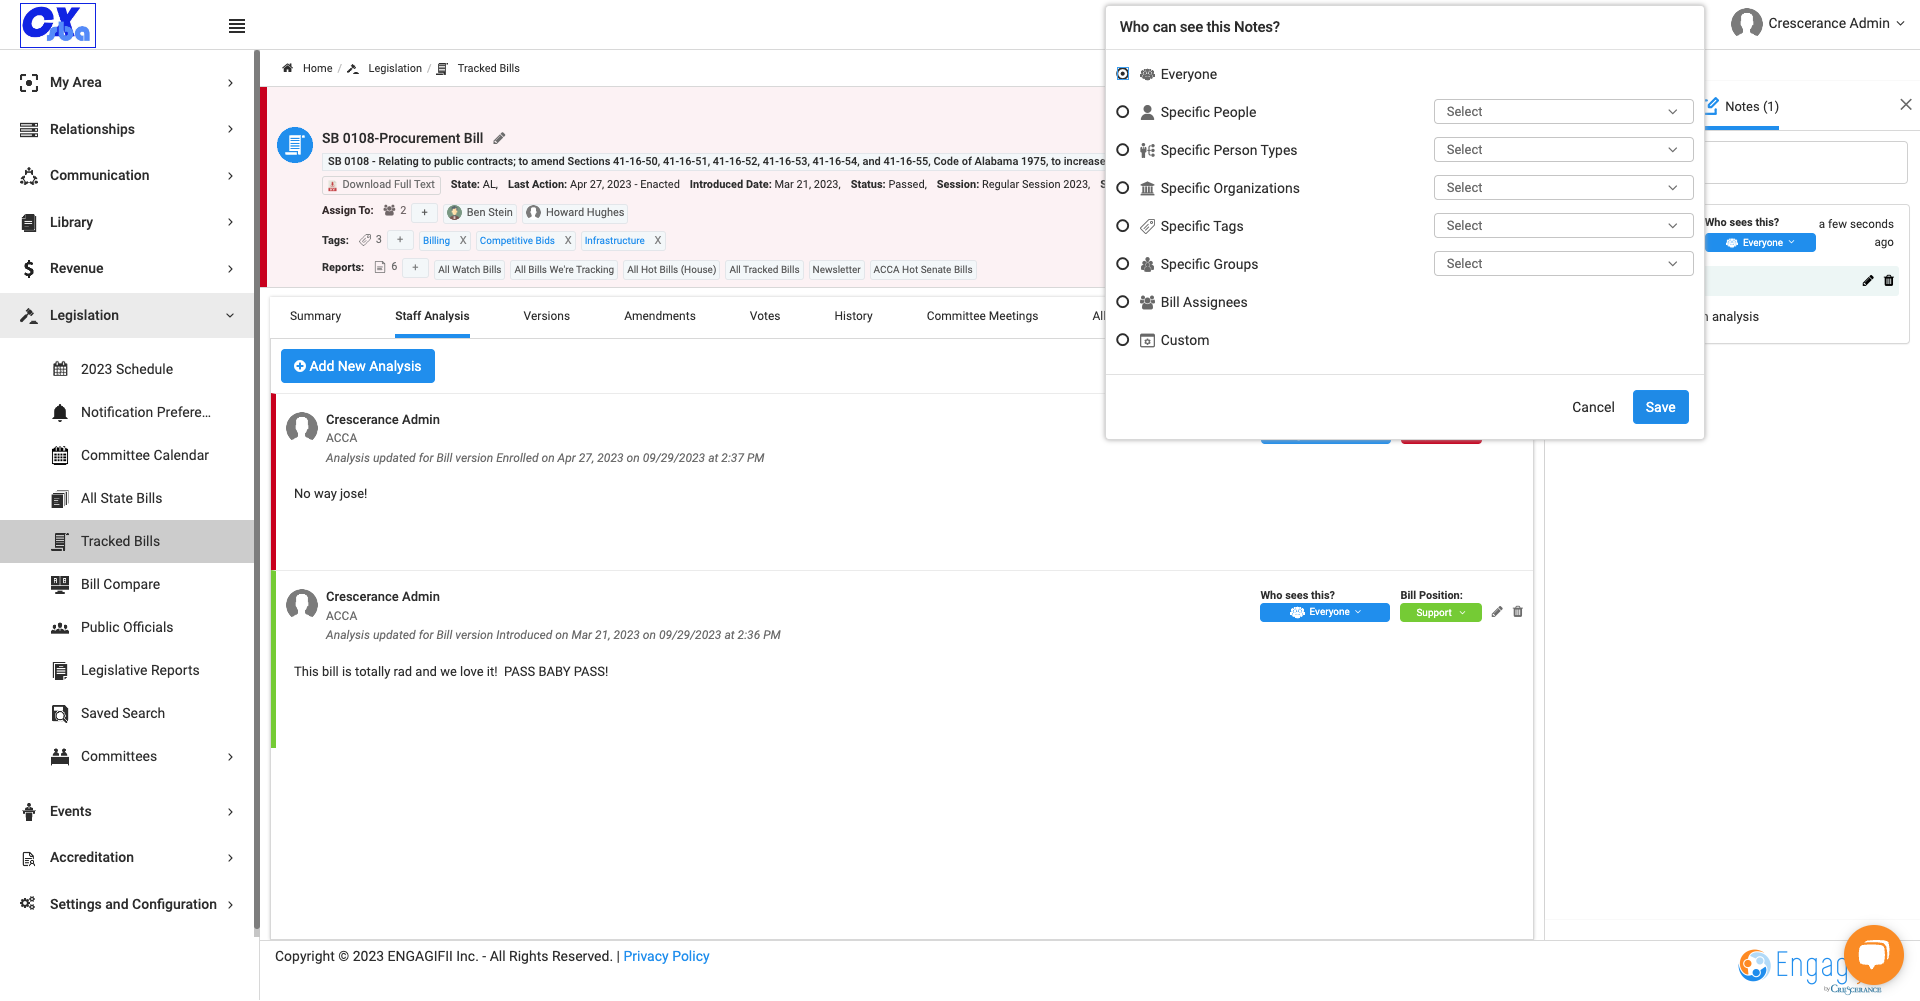
Task: Click the Notes (1) tab
Action: (1742, 107)
